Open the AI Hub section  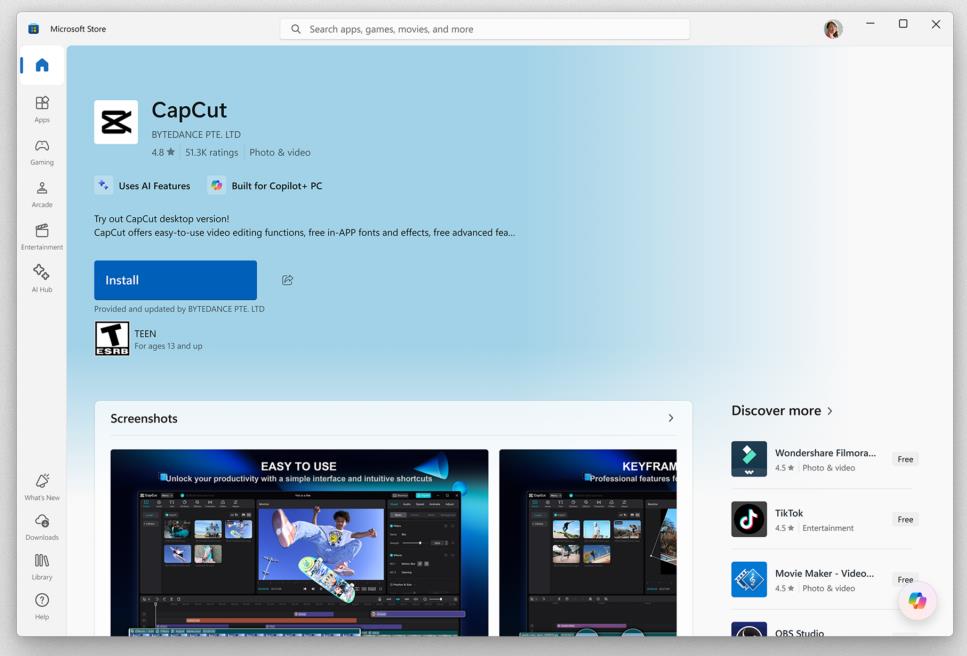tap(42, 278)
